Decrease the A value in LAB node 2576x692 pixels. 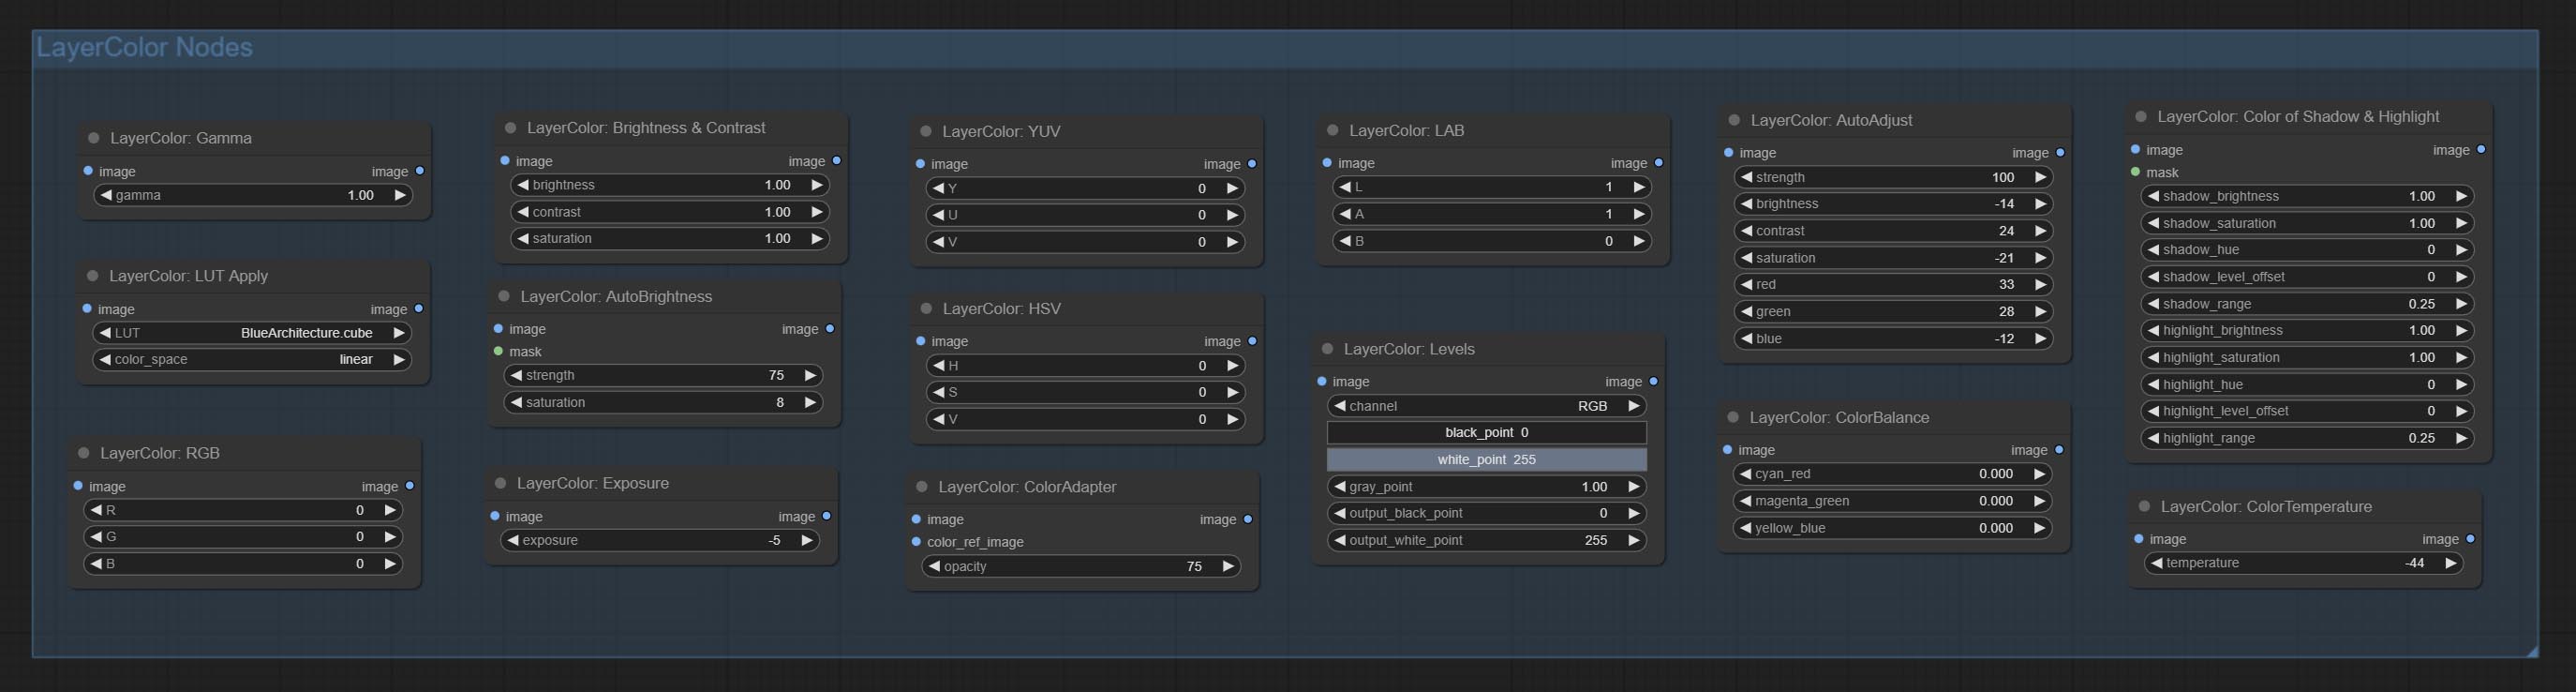pos(1345,214)
